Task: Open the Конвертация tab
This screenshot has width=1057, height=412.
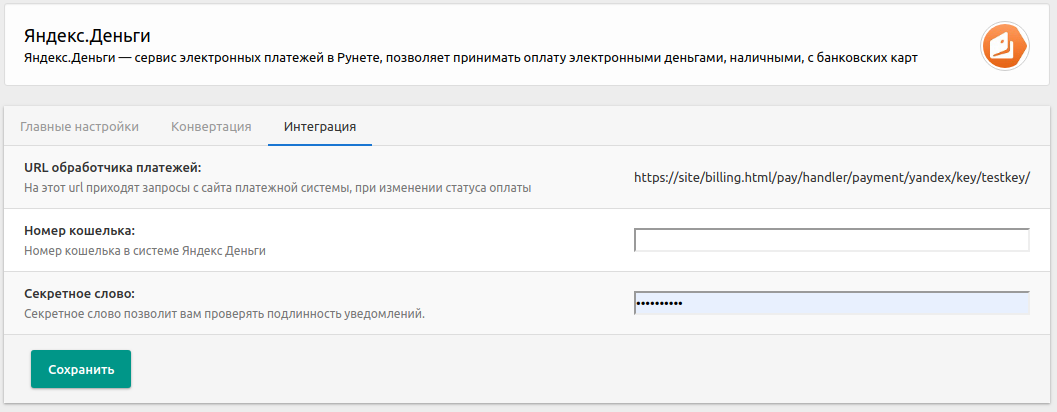Action: pyautogui.click(x=211, y=126)
